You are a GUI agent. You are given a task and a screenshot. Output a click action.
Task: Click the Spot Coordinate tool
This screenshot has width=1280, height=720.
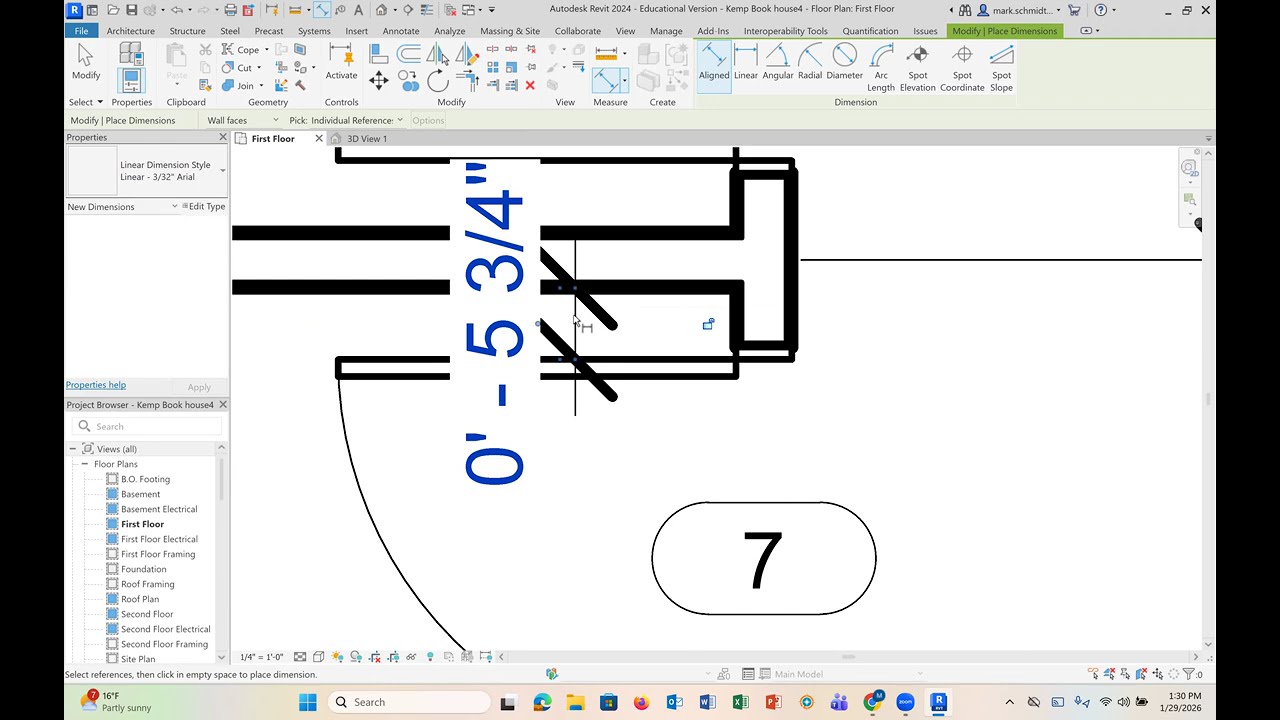[x=962, y=68]
